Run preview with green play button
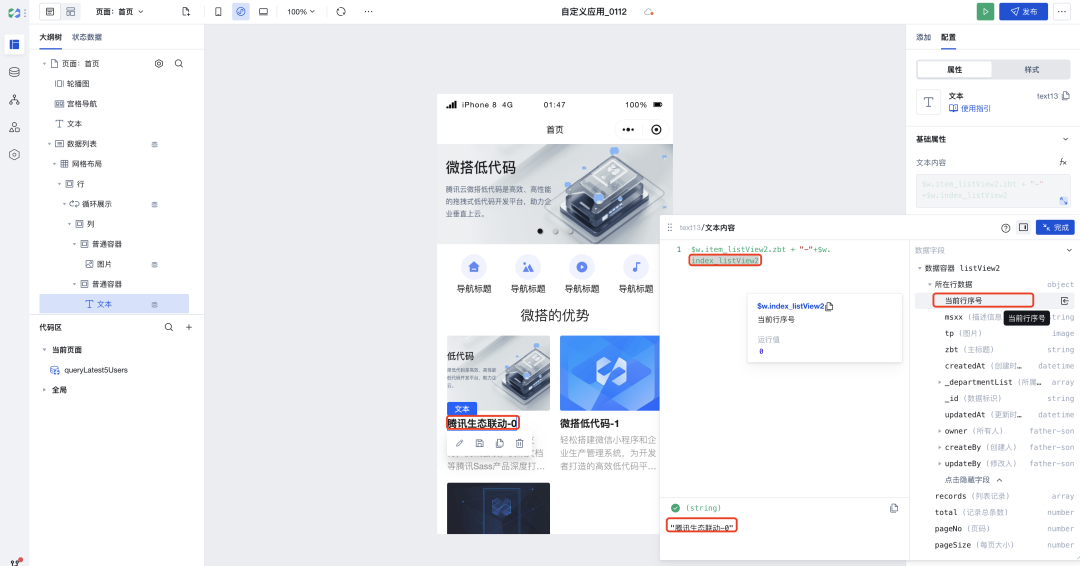The width and height of the screenshot is (1080, 566). pyautogui.click(x=986, y=12)
